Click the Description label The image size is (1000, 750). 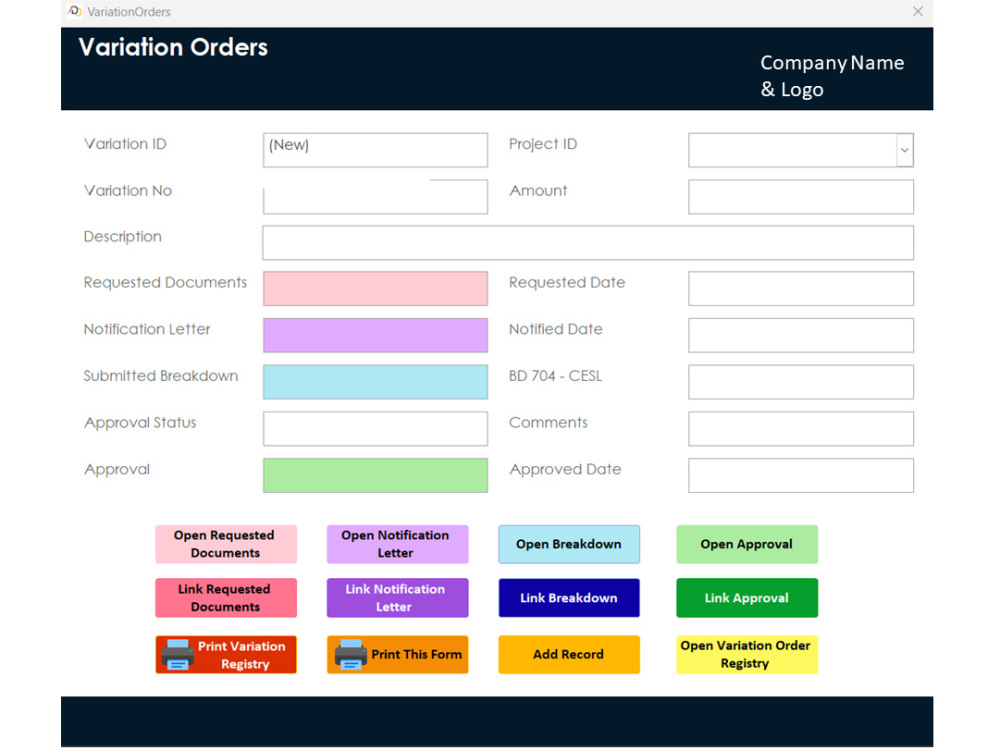[122, 237]
